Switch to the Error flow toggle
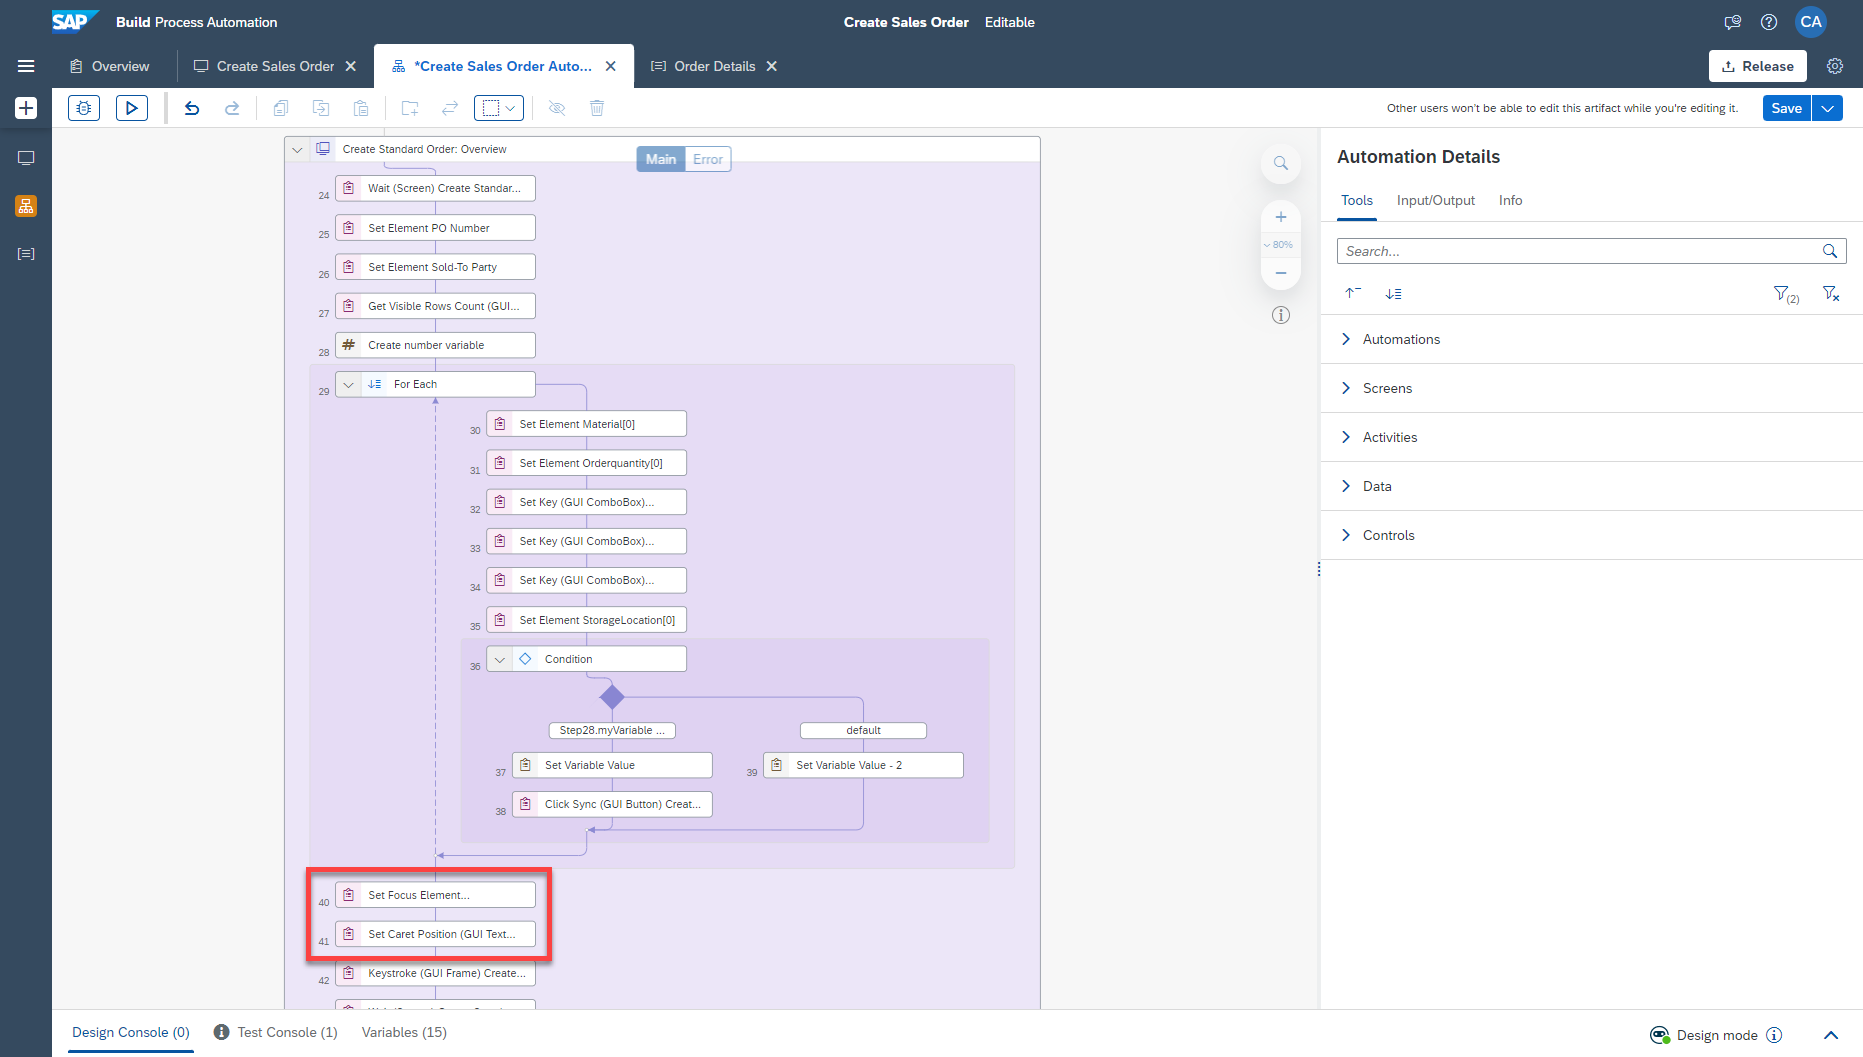Screen dimensions: 1863x1057 click(708, 159)
